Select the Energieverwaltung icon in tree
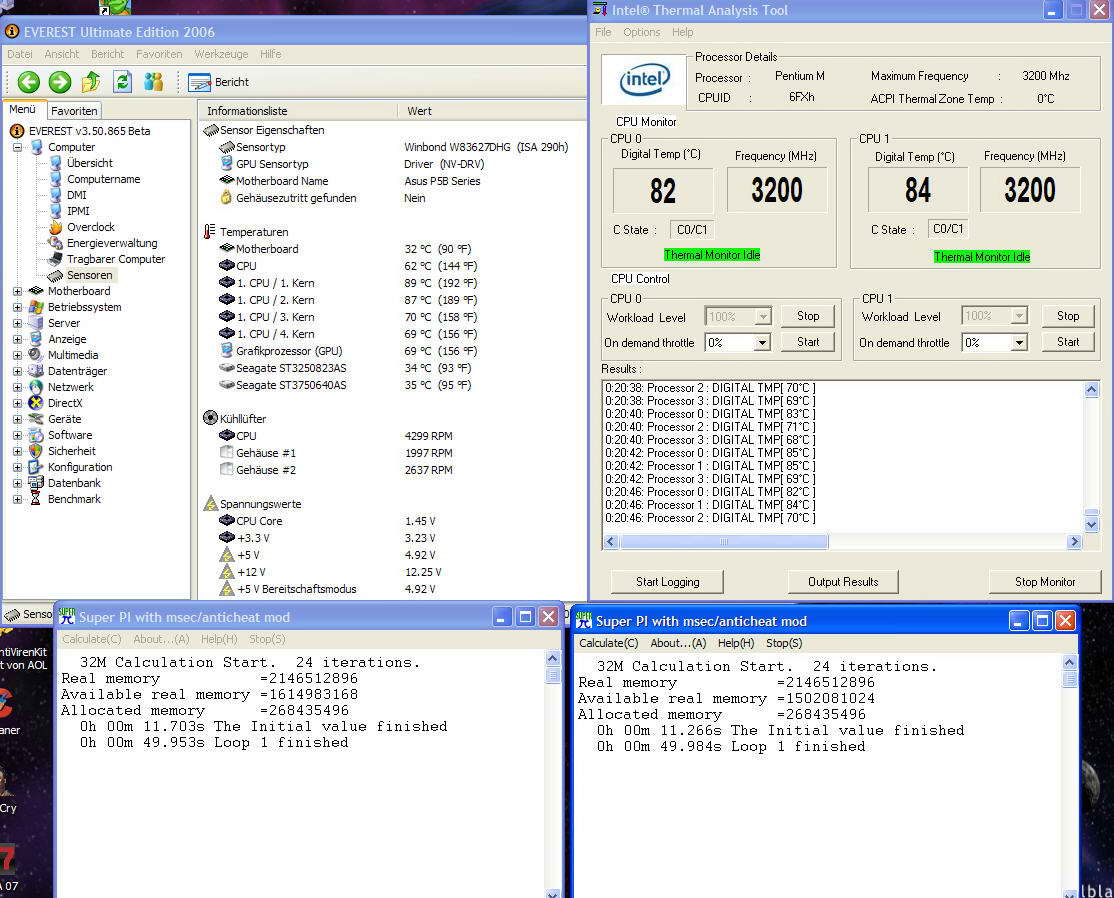 [x=55, y=243]
